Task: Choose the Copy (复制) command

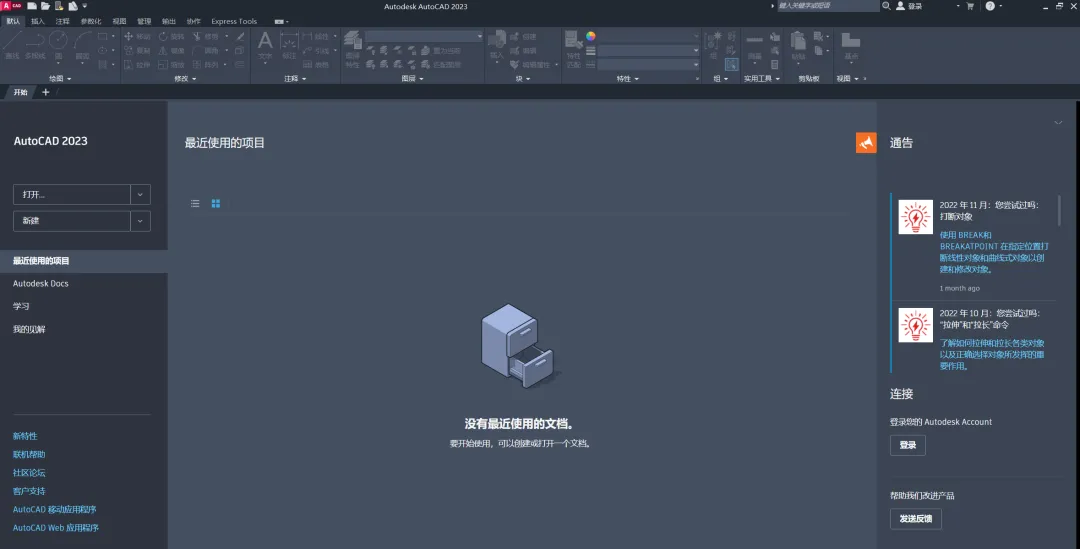Action: pyautogui.click(x=137, y=50)
